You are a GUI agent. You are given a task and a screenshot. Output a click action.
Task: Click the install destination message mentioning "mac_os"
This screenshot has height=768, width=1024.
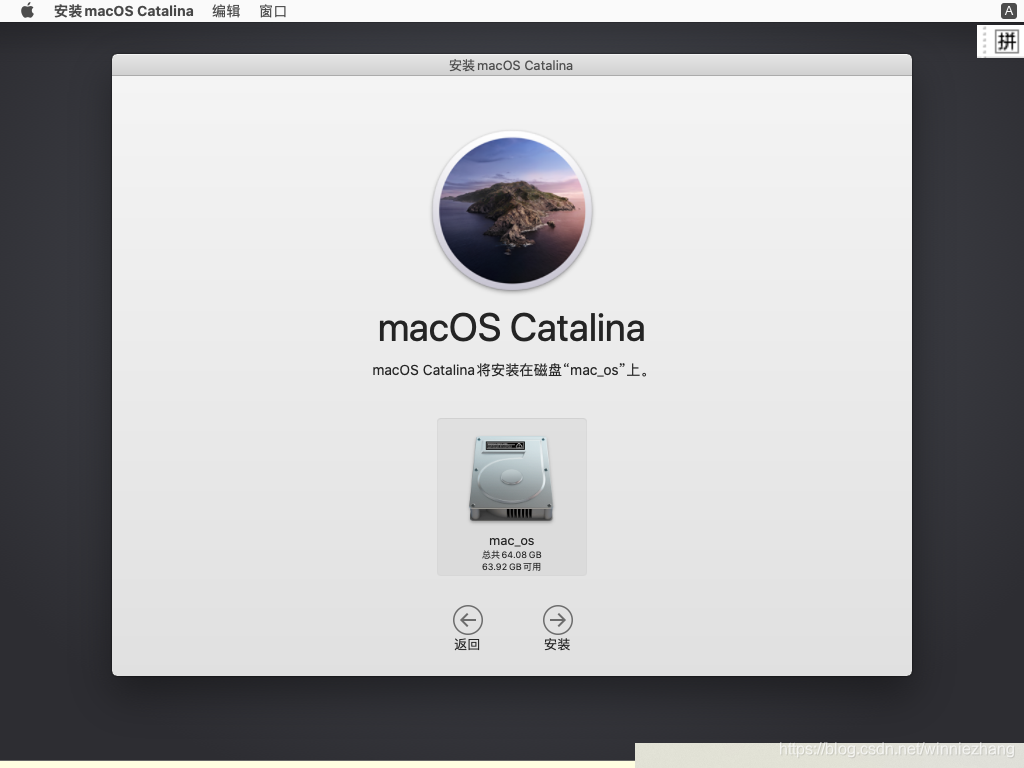point(511,370)
